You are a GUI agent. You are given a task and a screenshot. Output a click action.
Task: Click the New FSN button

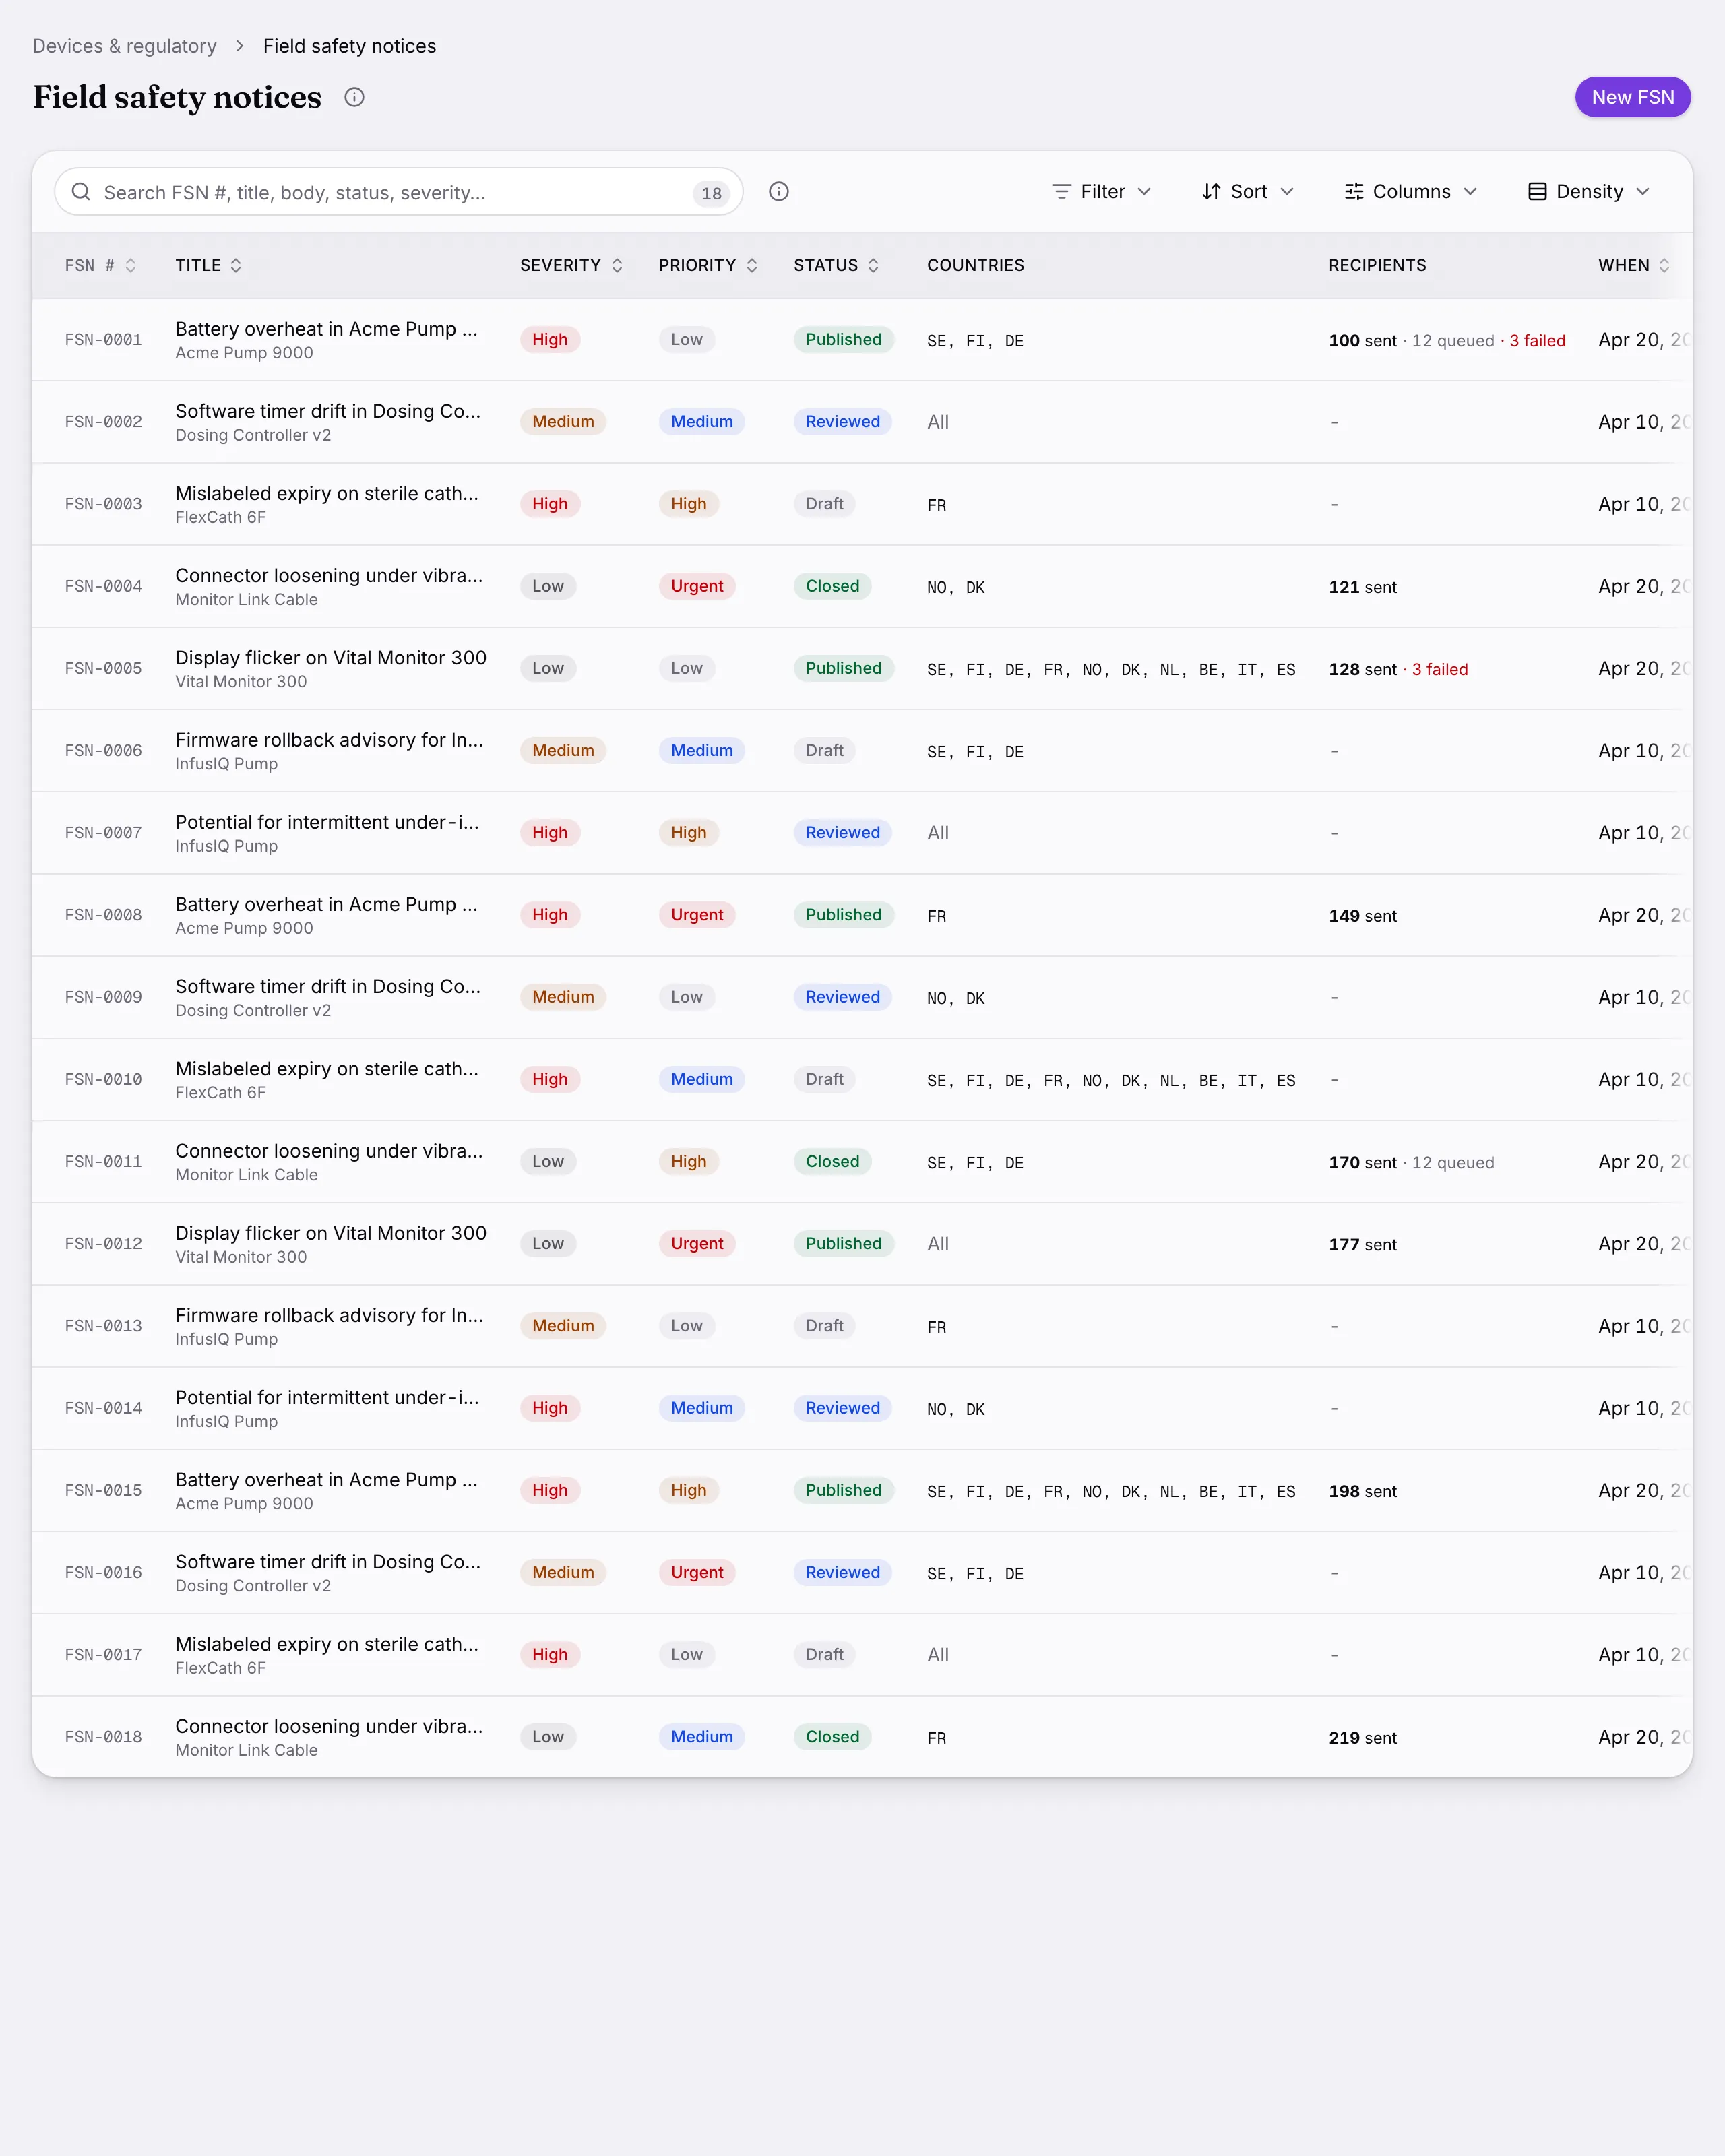[x=1633, y=97]
